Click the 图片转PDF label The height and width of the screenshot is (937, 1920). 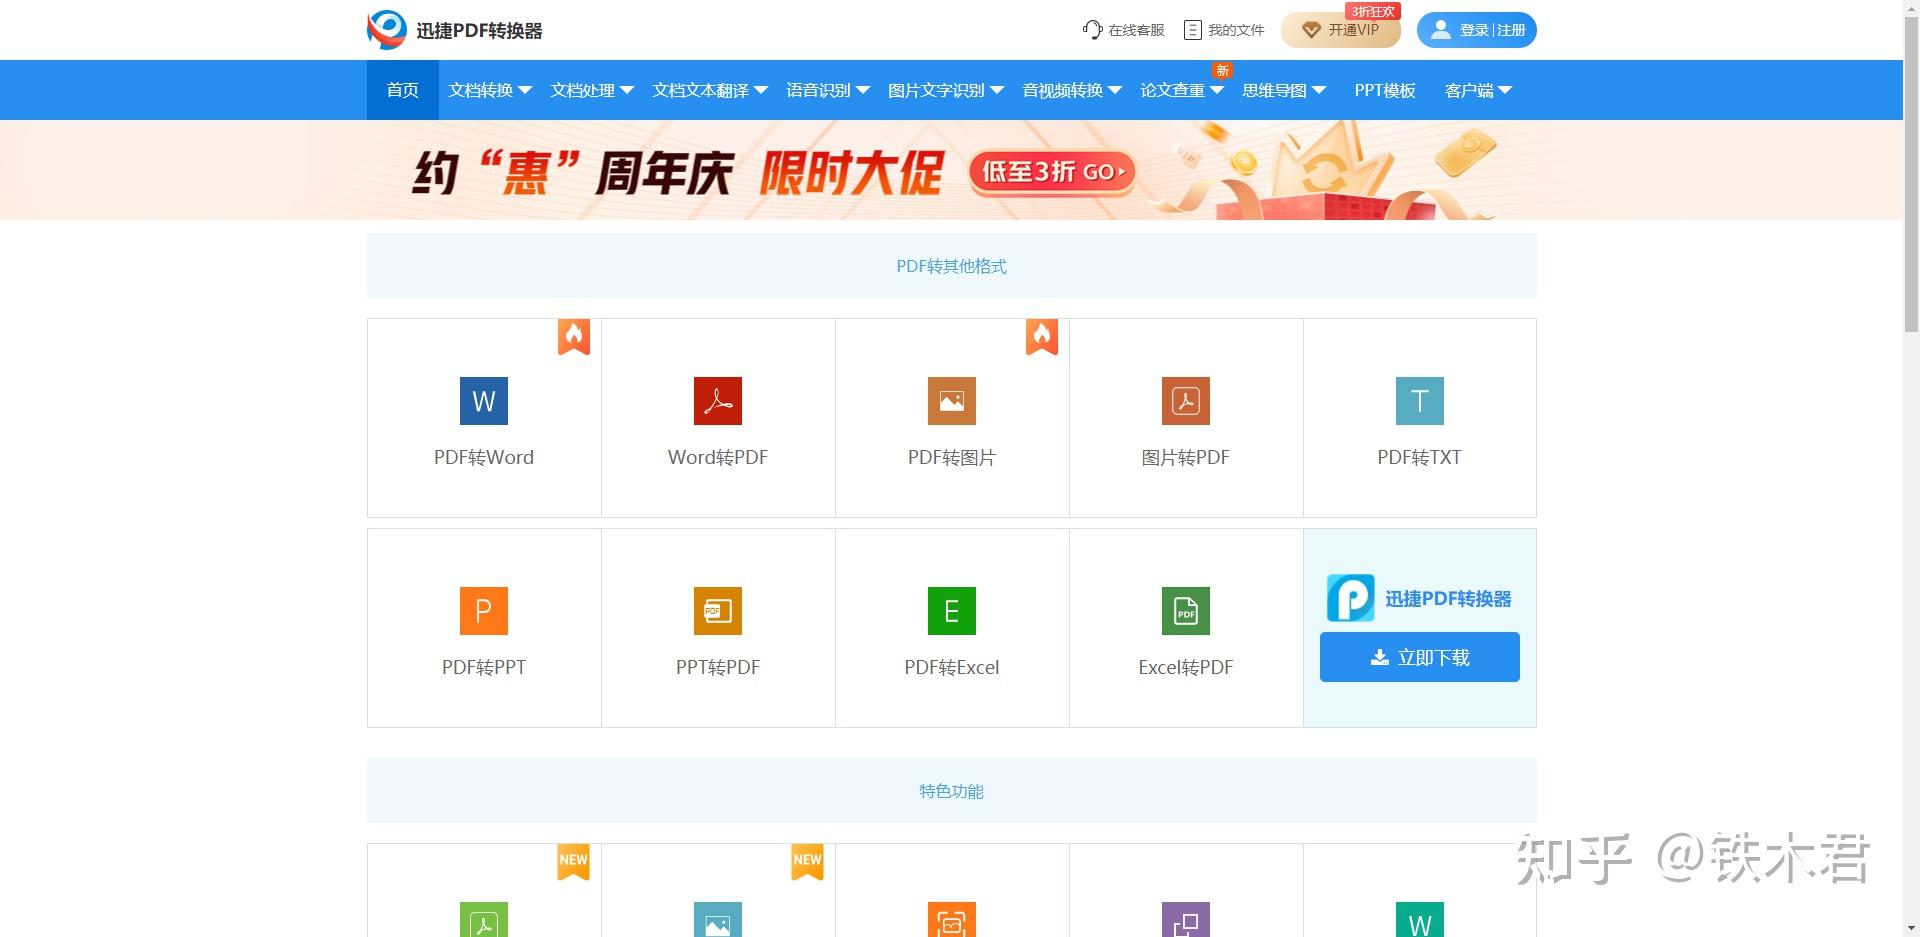[x=1186, y=457]
